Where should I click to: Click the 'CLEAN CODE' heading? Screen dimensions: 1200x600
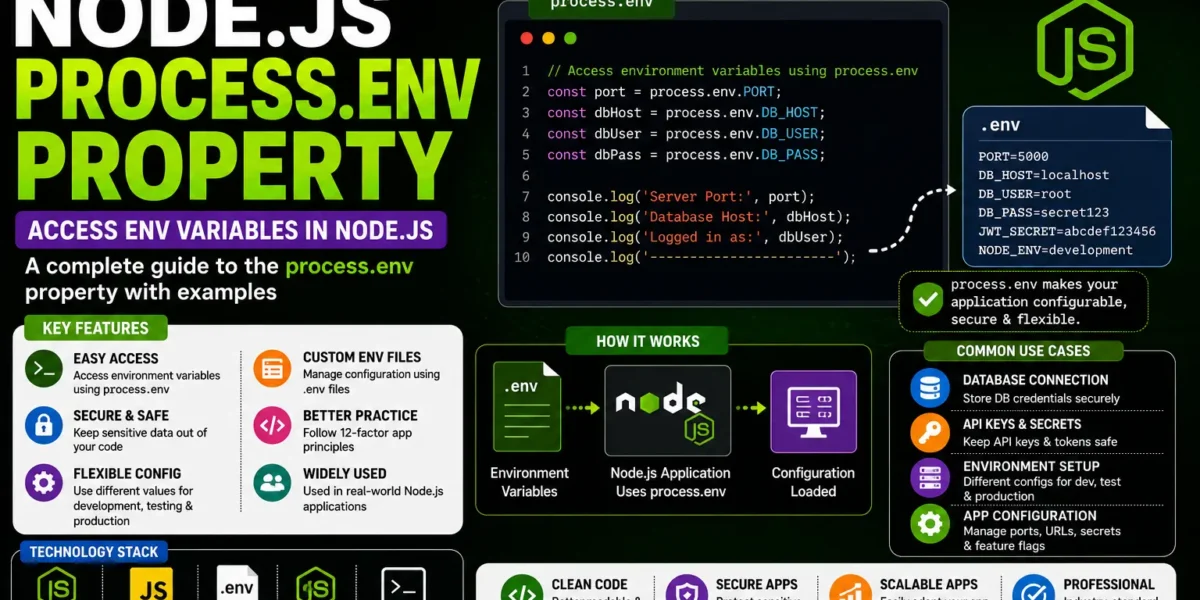click(x=590, y=584)
